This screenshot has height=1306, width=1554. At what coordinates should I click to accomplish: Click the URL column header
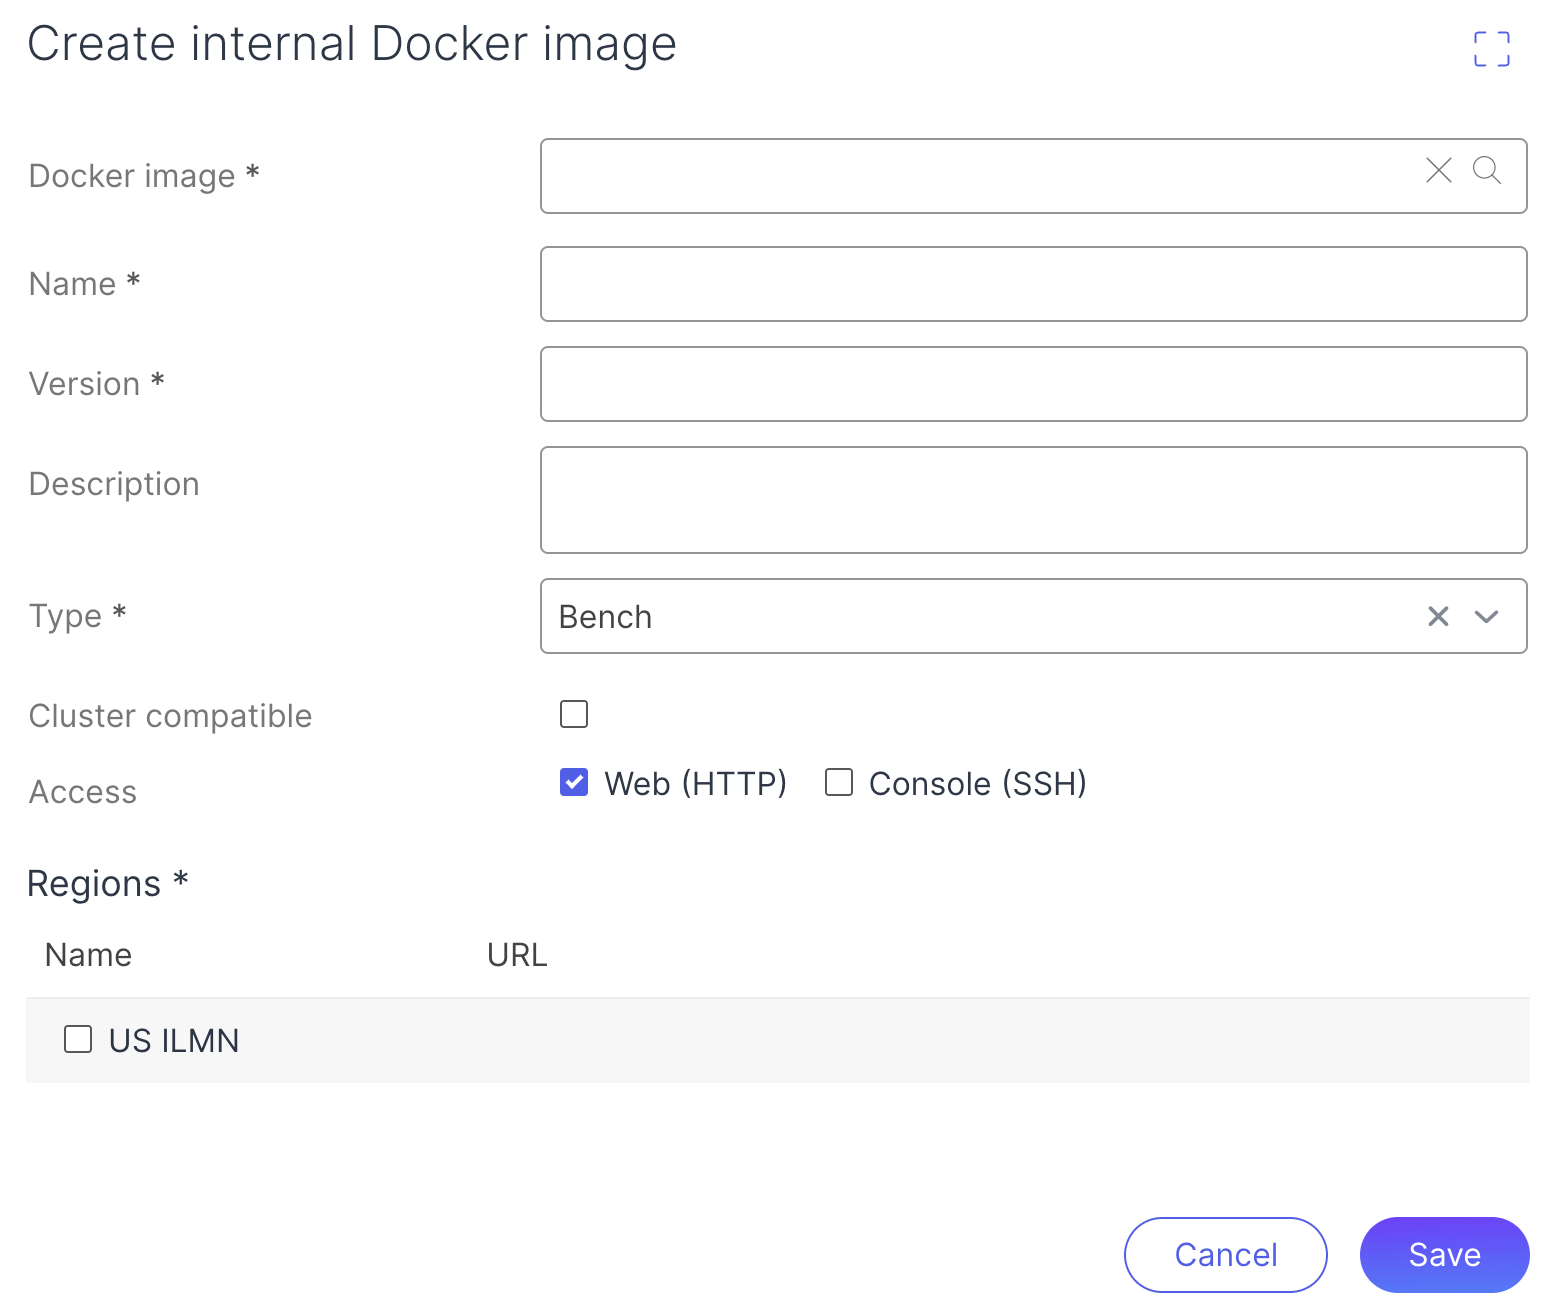tap(517, 955)
